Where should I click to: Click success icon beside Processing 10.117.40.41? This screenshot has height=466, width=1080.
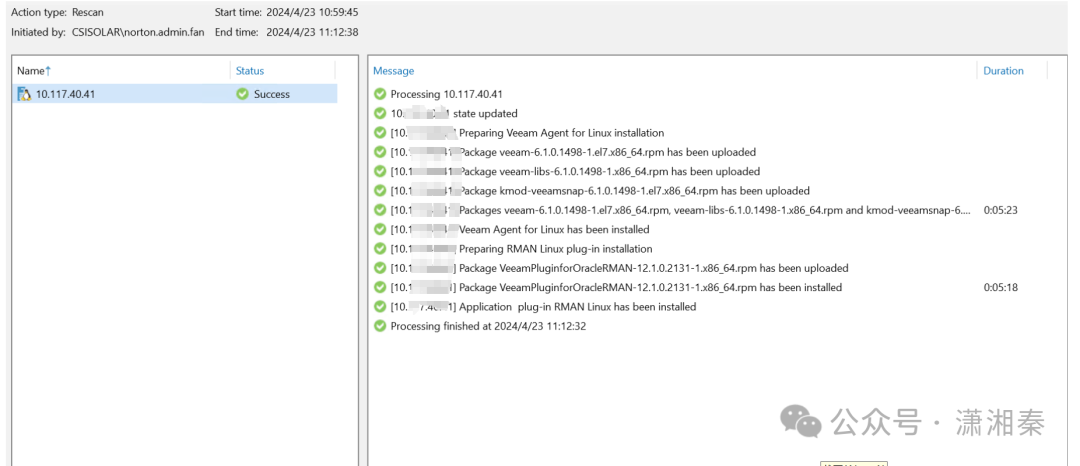coord(380,94)
